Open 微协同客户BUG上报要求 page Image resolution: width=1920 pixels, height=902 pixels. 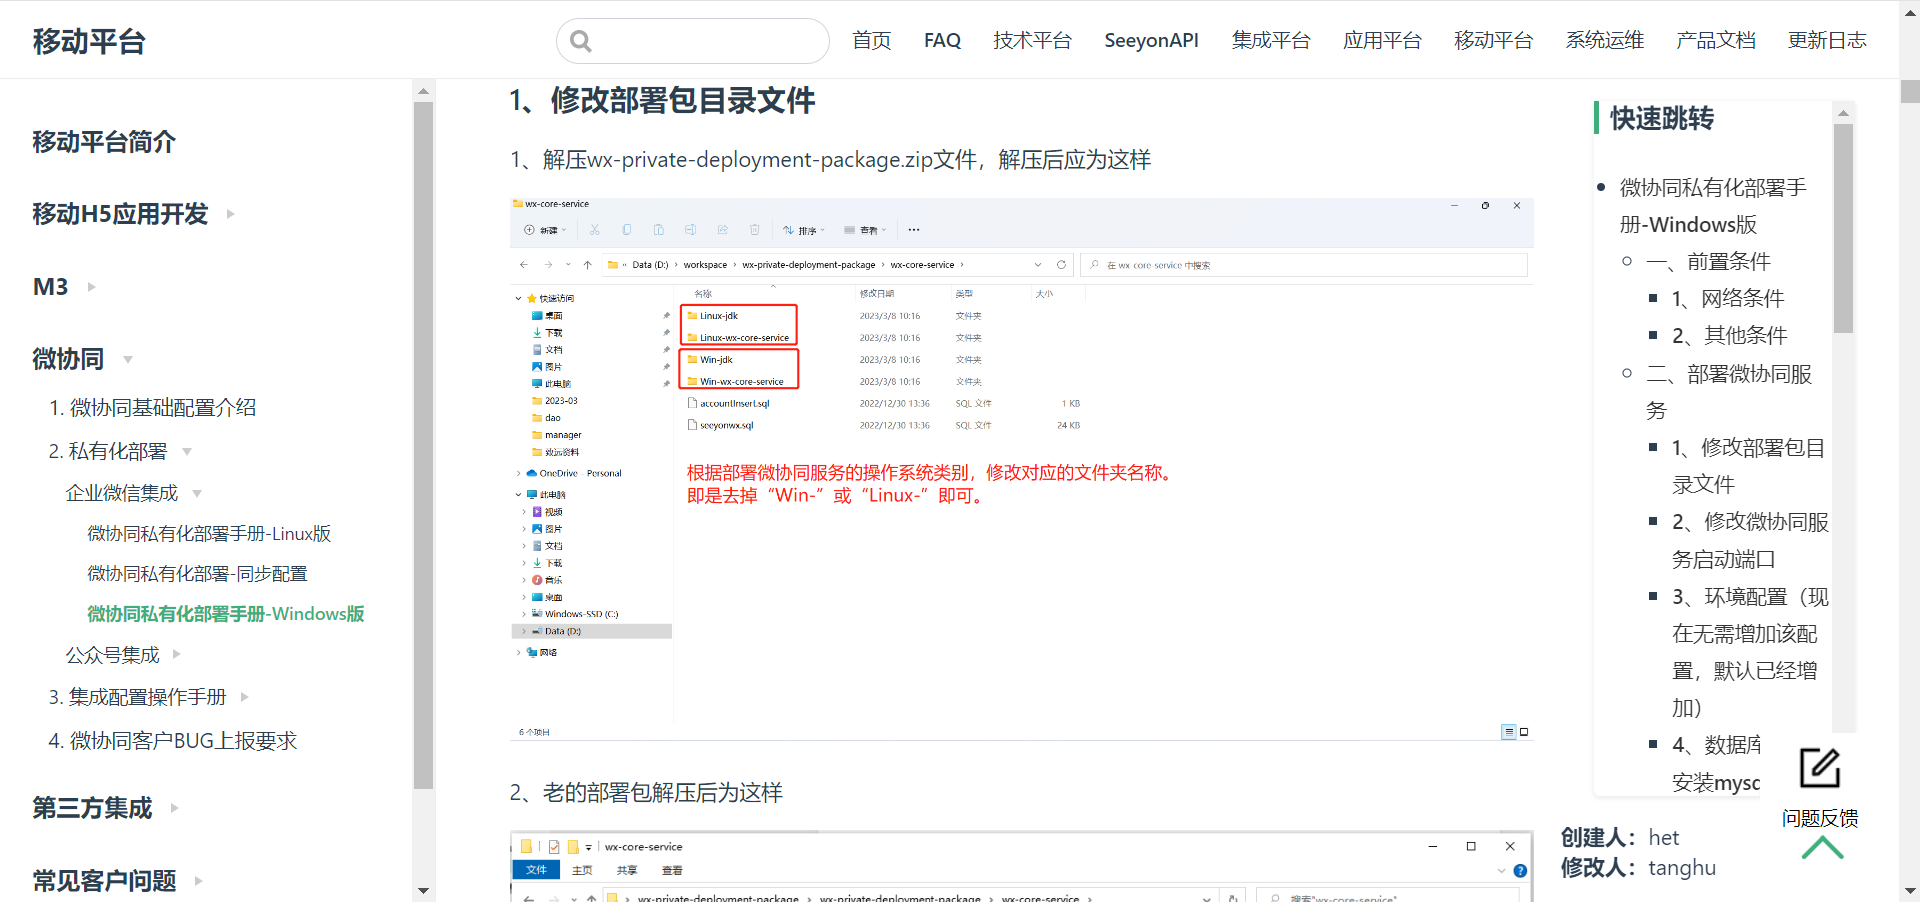click(173, 741)
